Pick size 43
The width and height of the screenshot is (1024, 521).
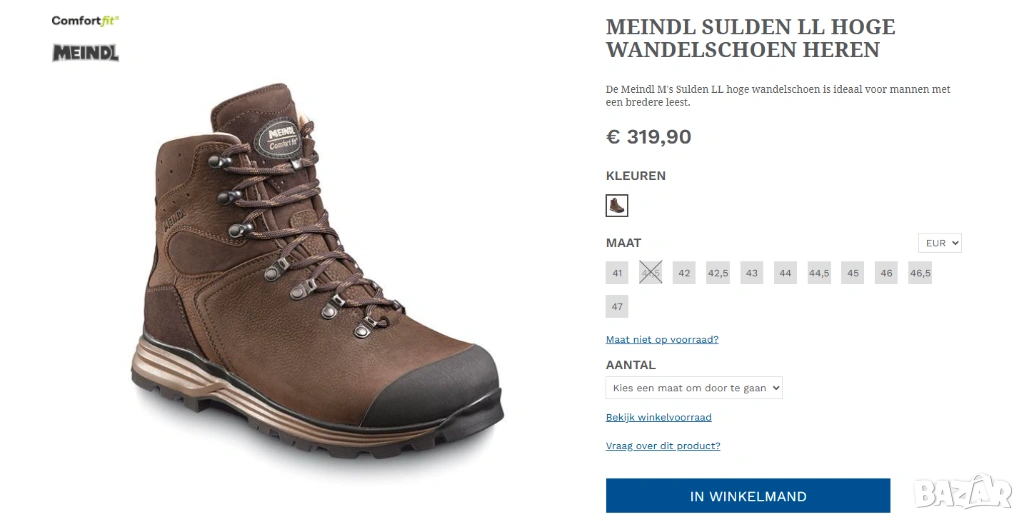coord(752,273)
